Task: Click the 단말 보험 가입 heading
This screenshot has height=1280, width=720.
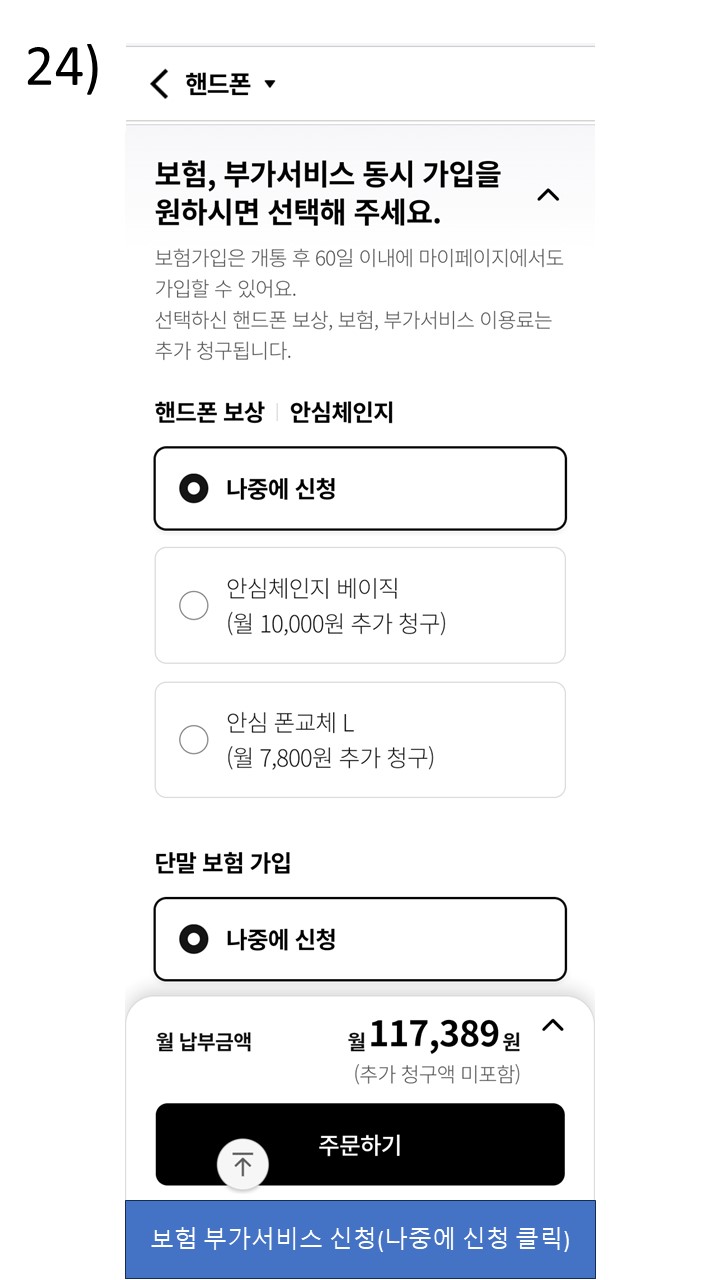Action: (223, 863)
